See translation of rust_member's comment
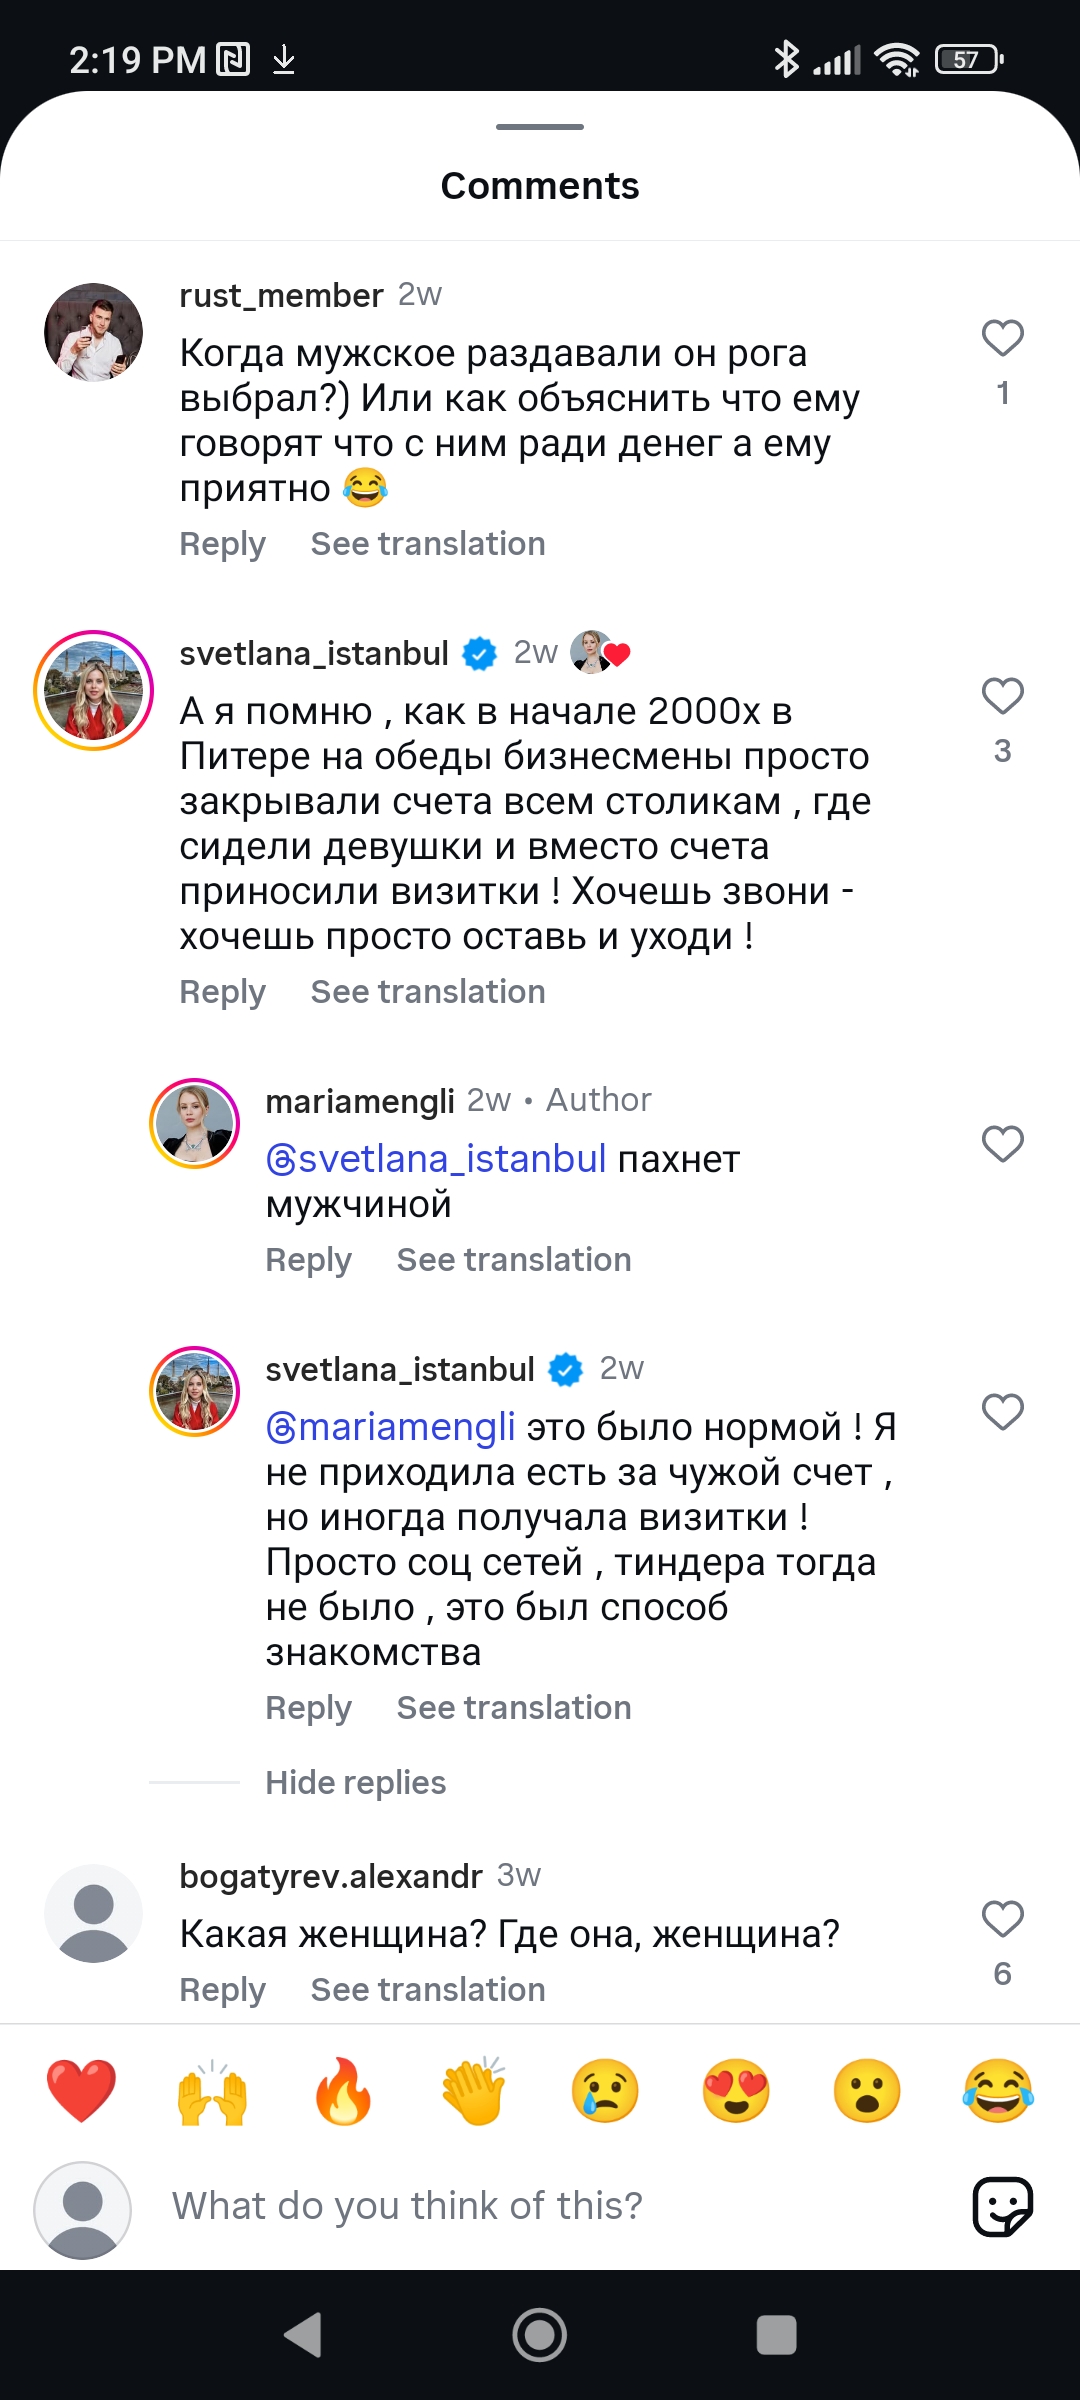 428,544
